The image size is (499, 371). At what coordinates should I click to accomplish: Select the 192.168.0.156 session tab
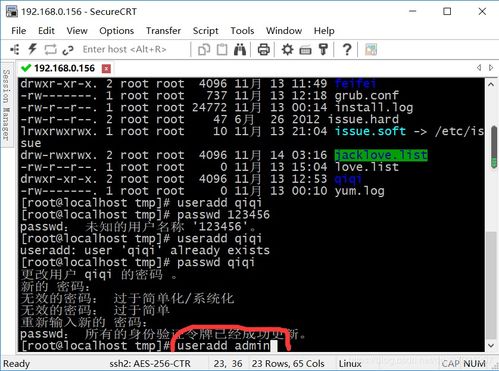(64, 68)
